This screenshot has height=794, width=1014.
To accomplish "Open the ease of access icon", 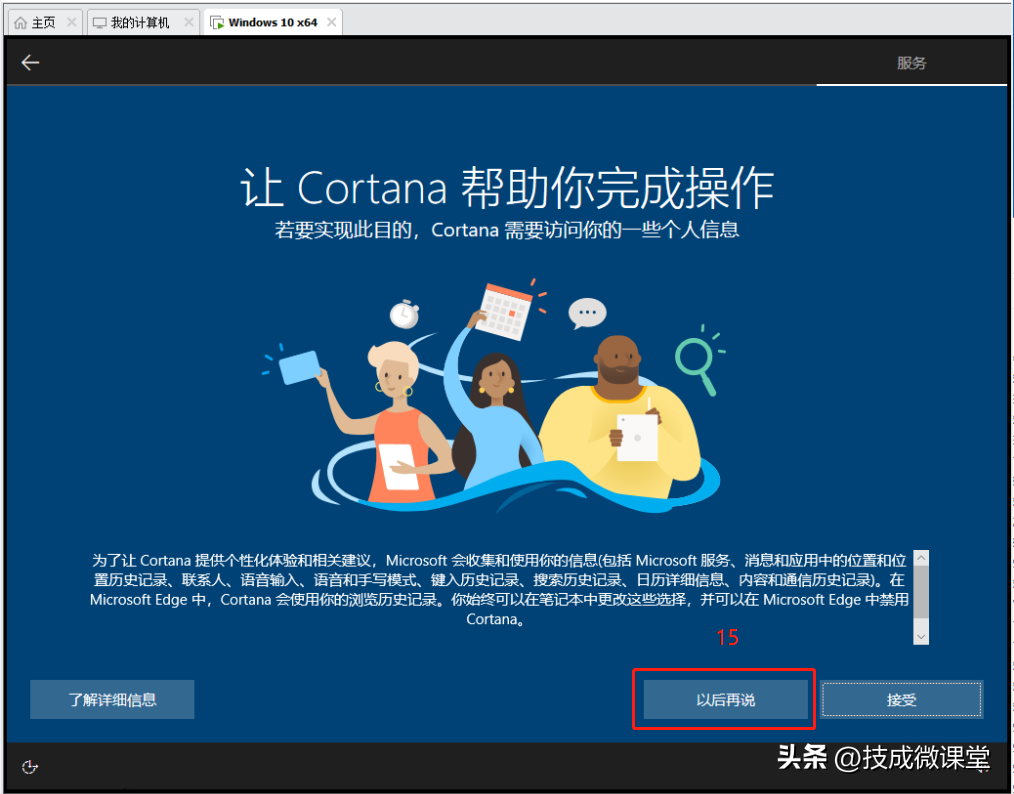I will pyautogui.click(x=30, y=767).
